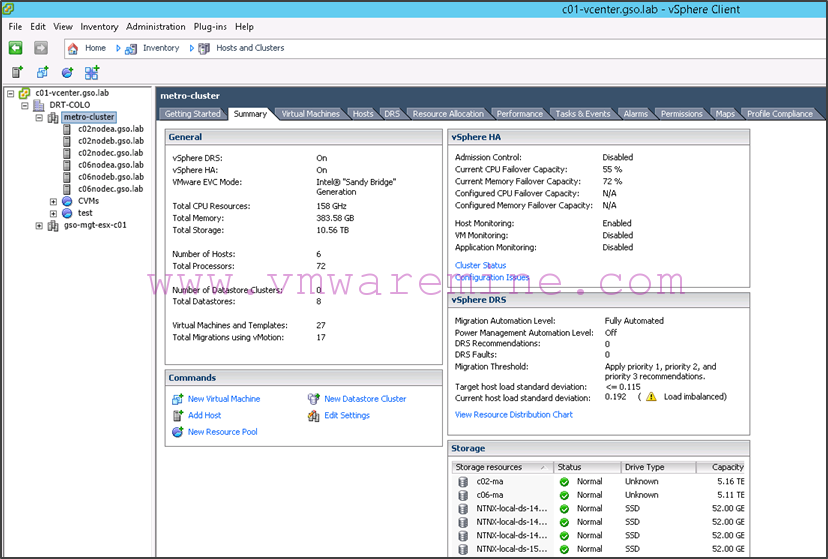Viewport: 828px width, 559px height.
Task: Click the Inventory breadcrumb dropdown arrow
Action: [192, 49]
